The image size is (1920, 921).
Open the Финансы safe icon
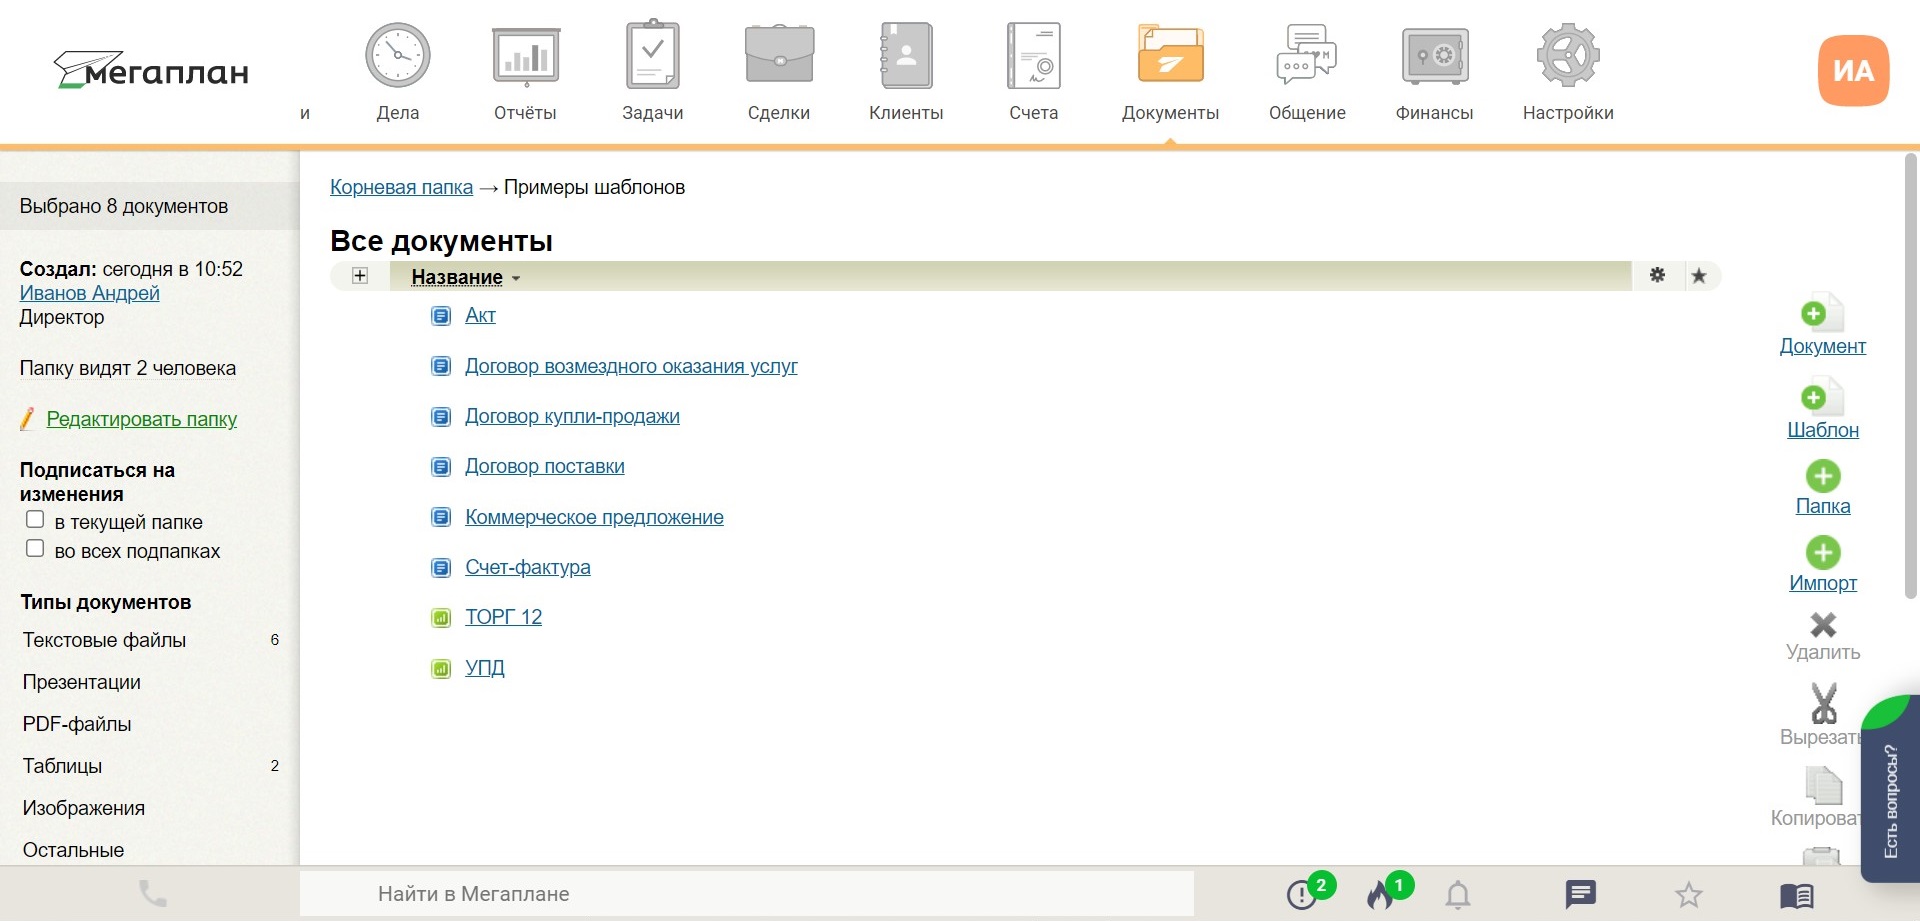tap(1434, 56)
